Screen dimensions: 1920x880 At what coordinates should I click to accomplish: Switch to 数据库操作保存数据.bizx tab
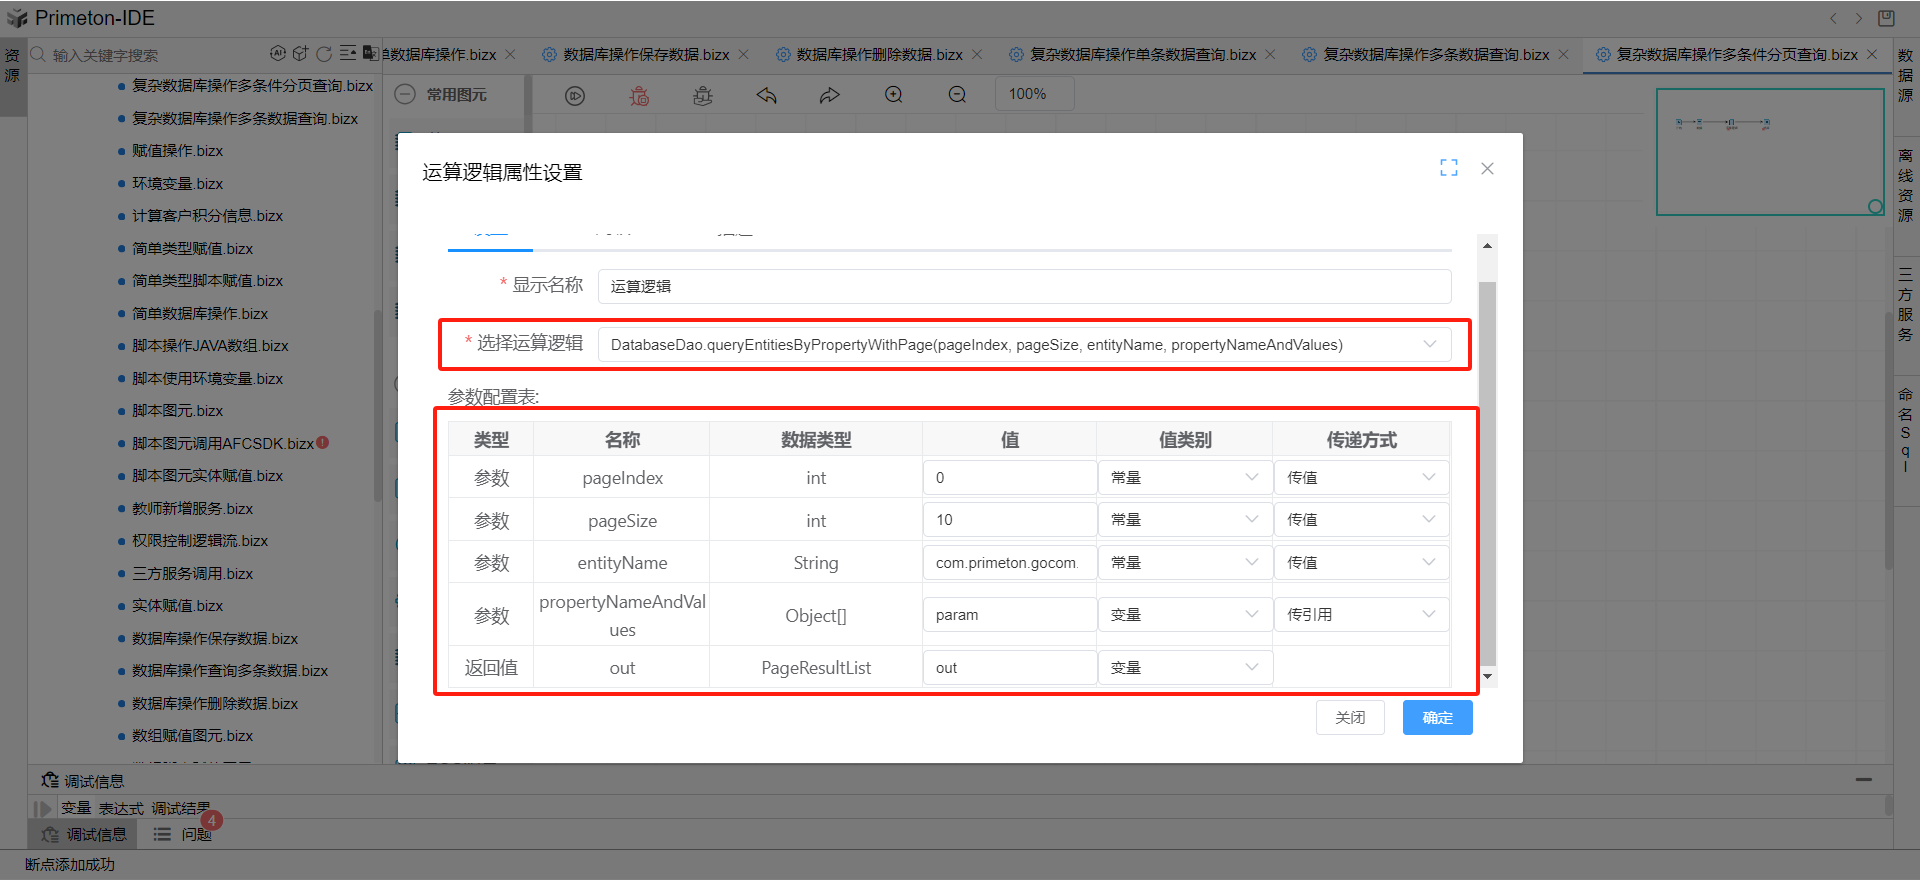pyautogui.click(x=646, y=55)
